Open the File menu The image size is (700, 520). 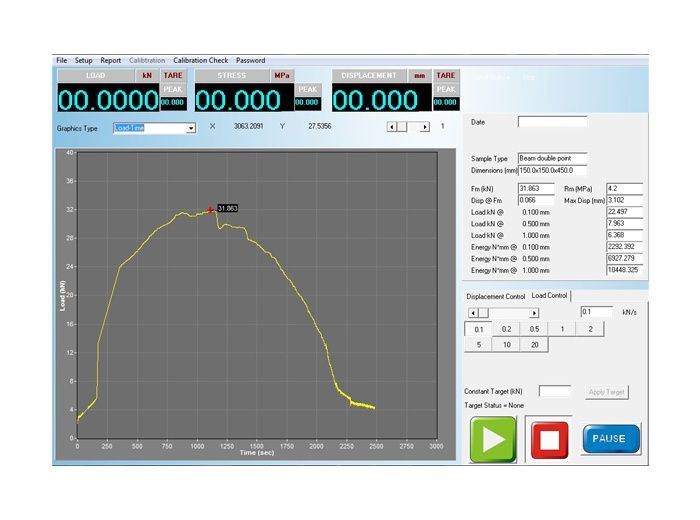[62, 60]
